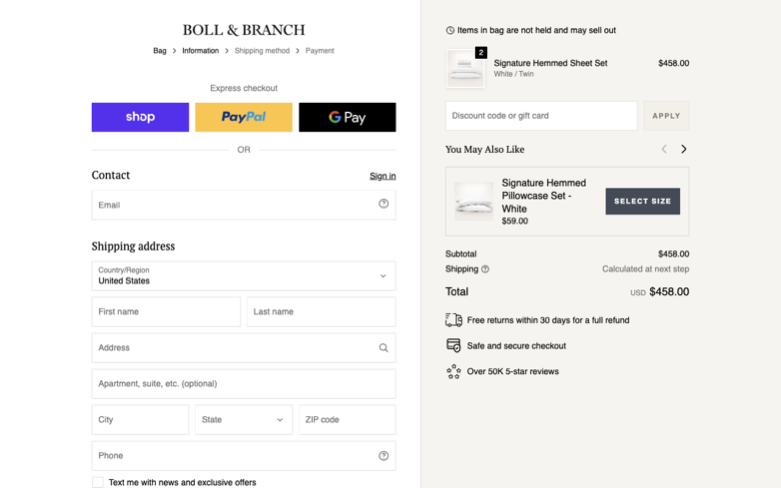This screenshot has width=781, height=488.
Task: Open the State dropdown
Action: (x=244, y=420)
